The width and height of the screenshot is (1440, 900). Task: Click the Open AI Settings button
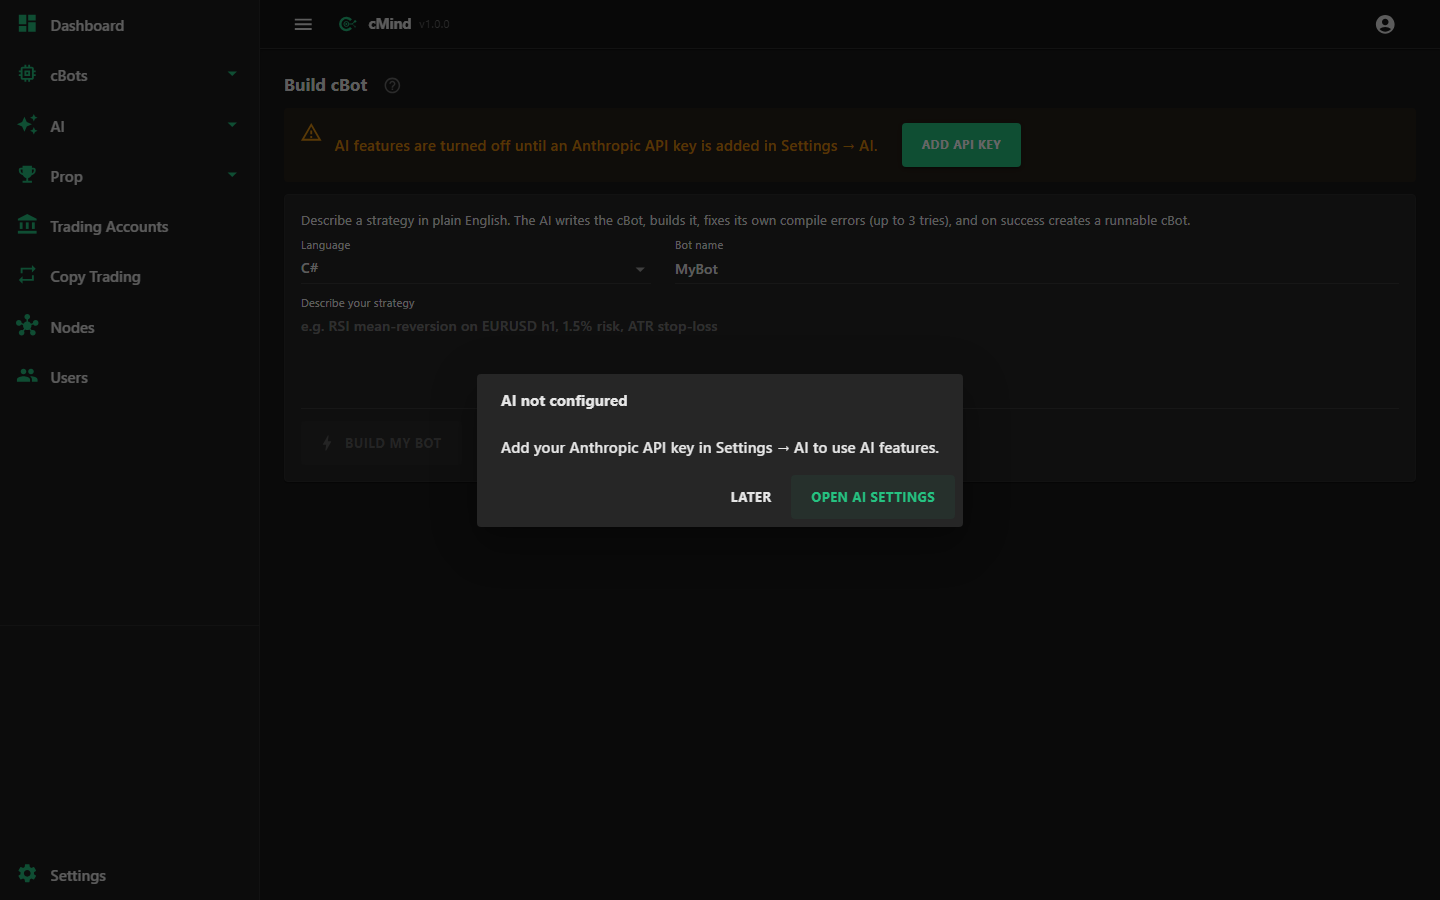[873, 497]
